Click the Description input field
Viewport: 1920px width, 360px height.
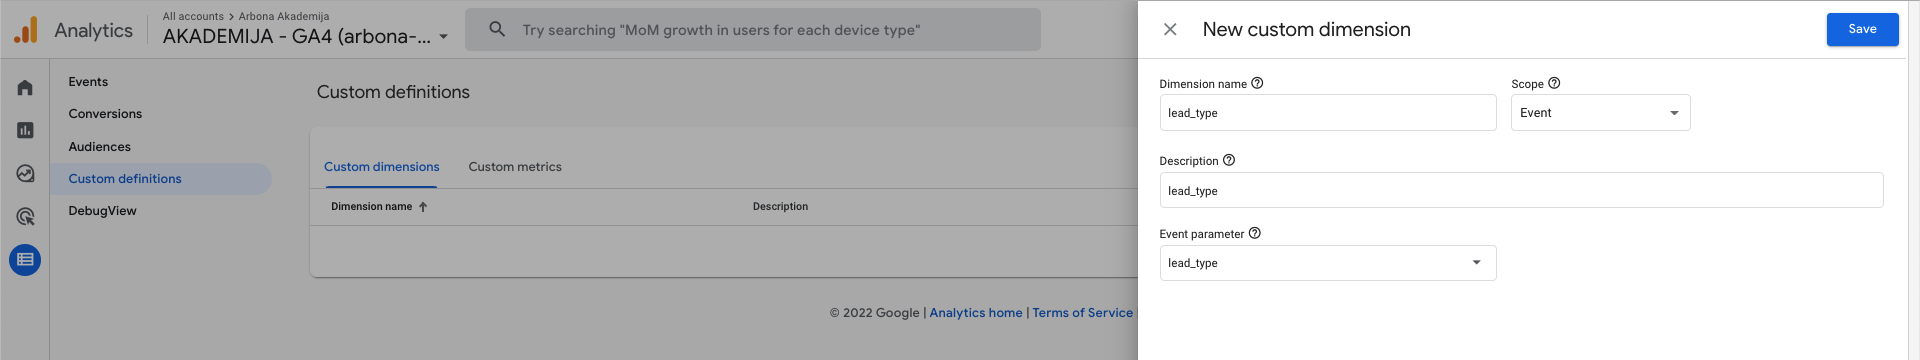click(1521, 190)
